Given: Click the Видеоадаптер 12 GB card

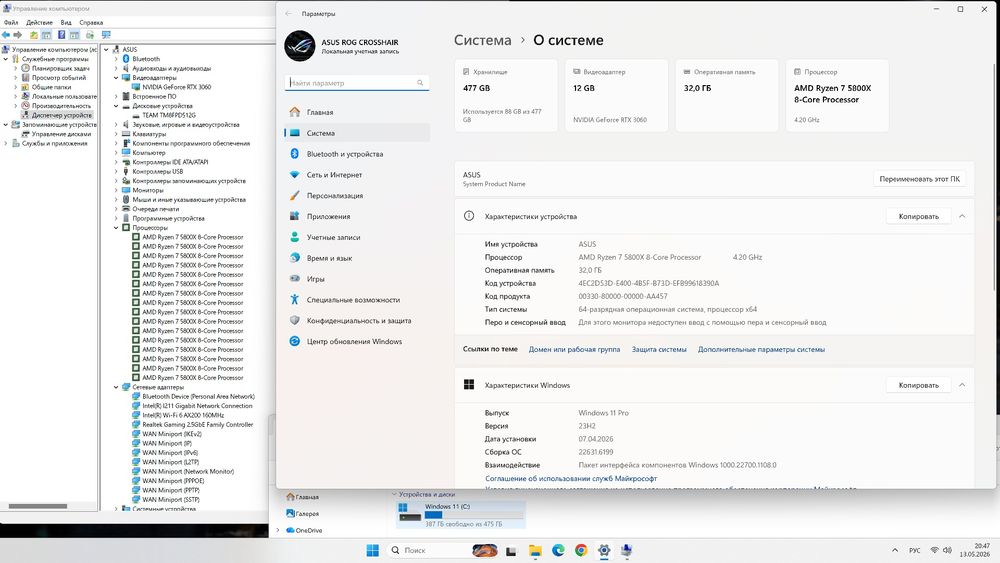Looking at the screenshot, I should pyautogui.click(x=616, y=96).
